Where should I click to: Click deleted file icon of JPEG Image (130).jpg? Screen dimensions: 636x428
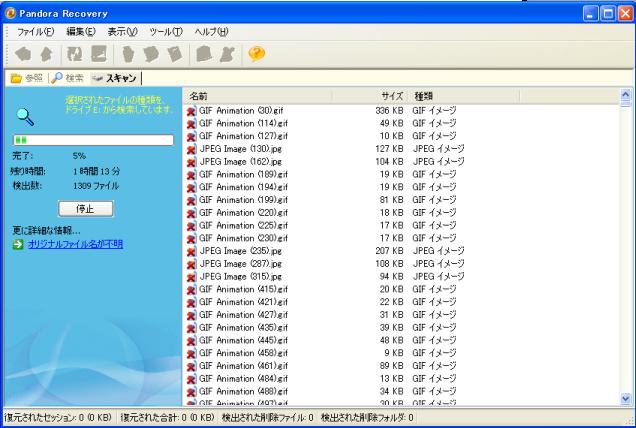tap(191, 149)
